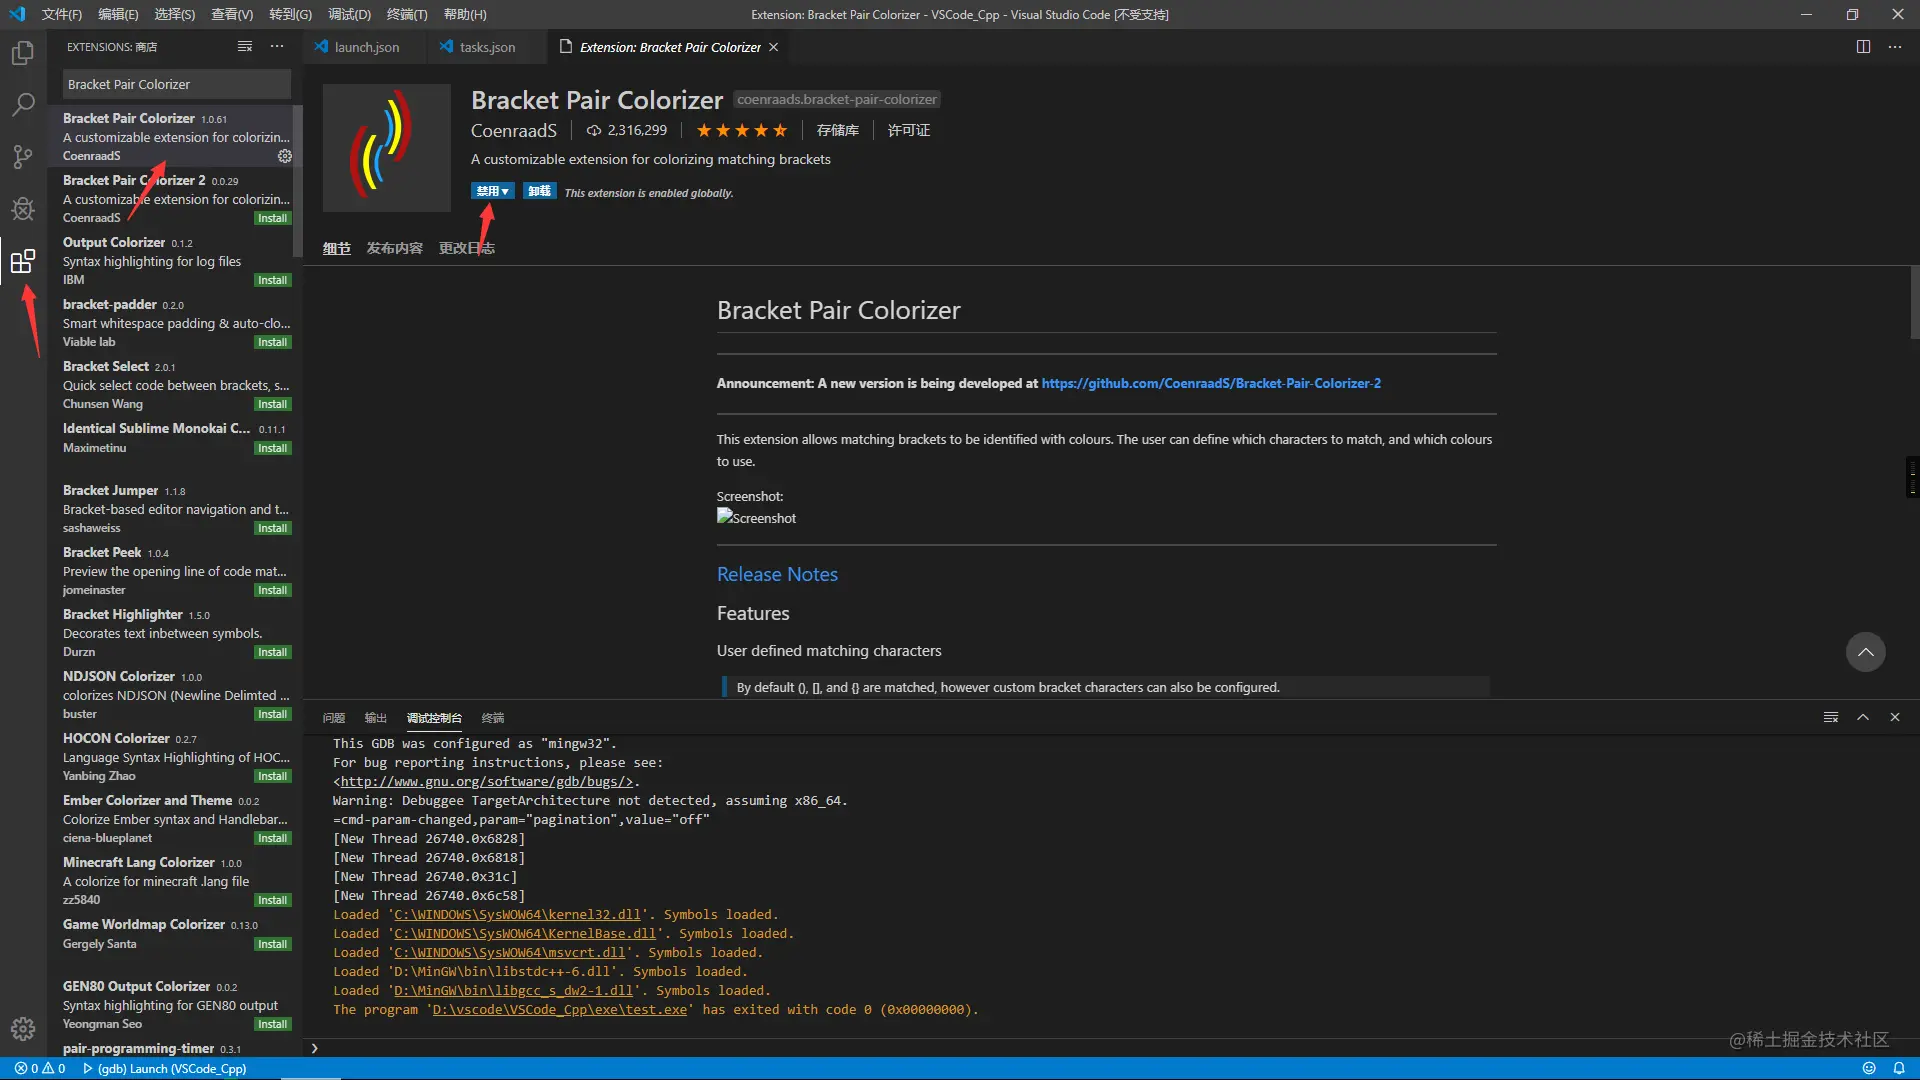
Task: Select the Debug Console (调试控制台) tab
Action: pos(434,718)
